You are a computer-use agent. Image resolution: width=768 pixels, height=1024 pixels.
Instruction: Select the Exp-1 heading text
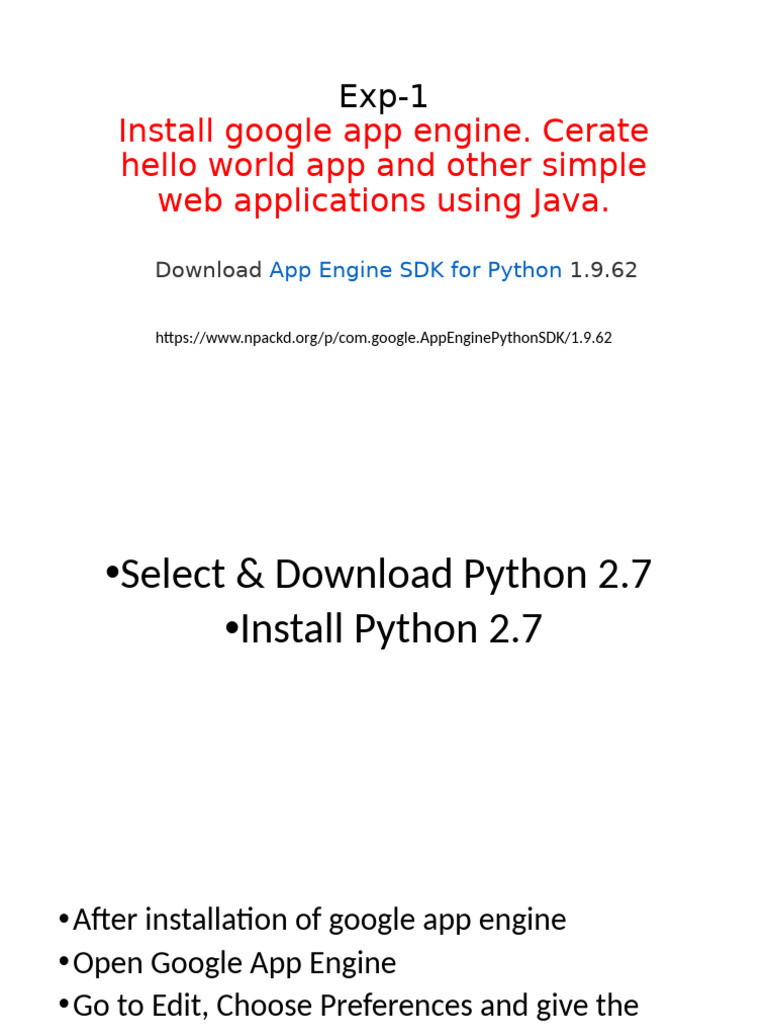(383, 97)
